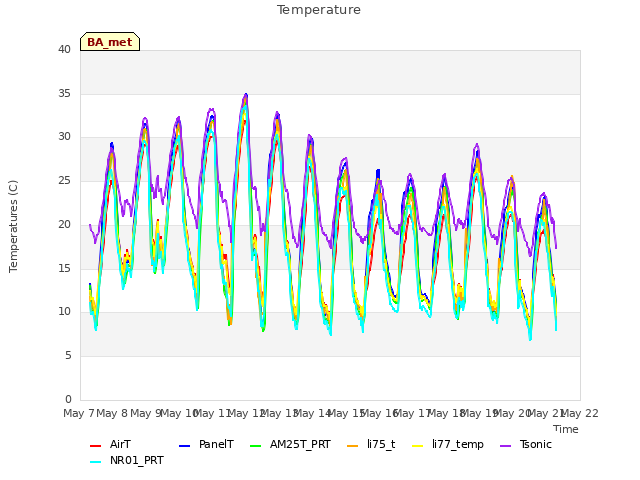The image size is (640, 480).
Task: Click the yellow li77_temp legend marker
Action: pyautogui.click(x=418, y=446)
